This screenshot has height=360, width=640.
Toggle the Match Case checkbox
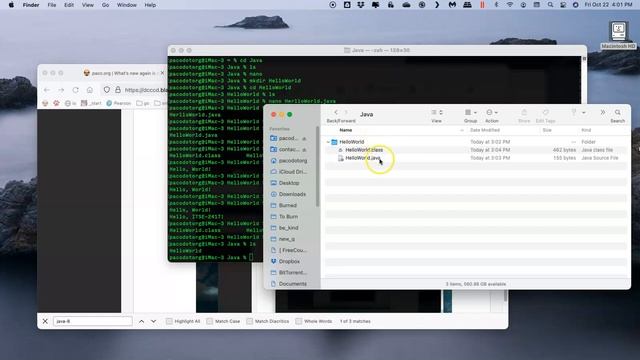tap(209, 321)
